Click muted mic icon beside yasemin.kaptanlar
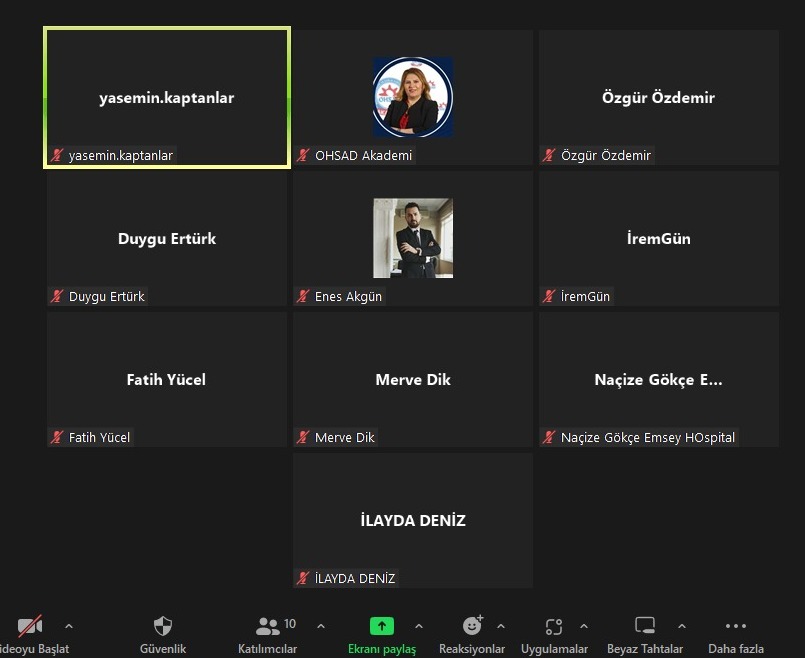 tap(57, 155)
